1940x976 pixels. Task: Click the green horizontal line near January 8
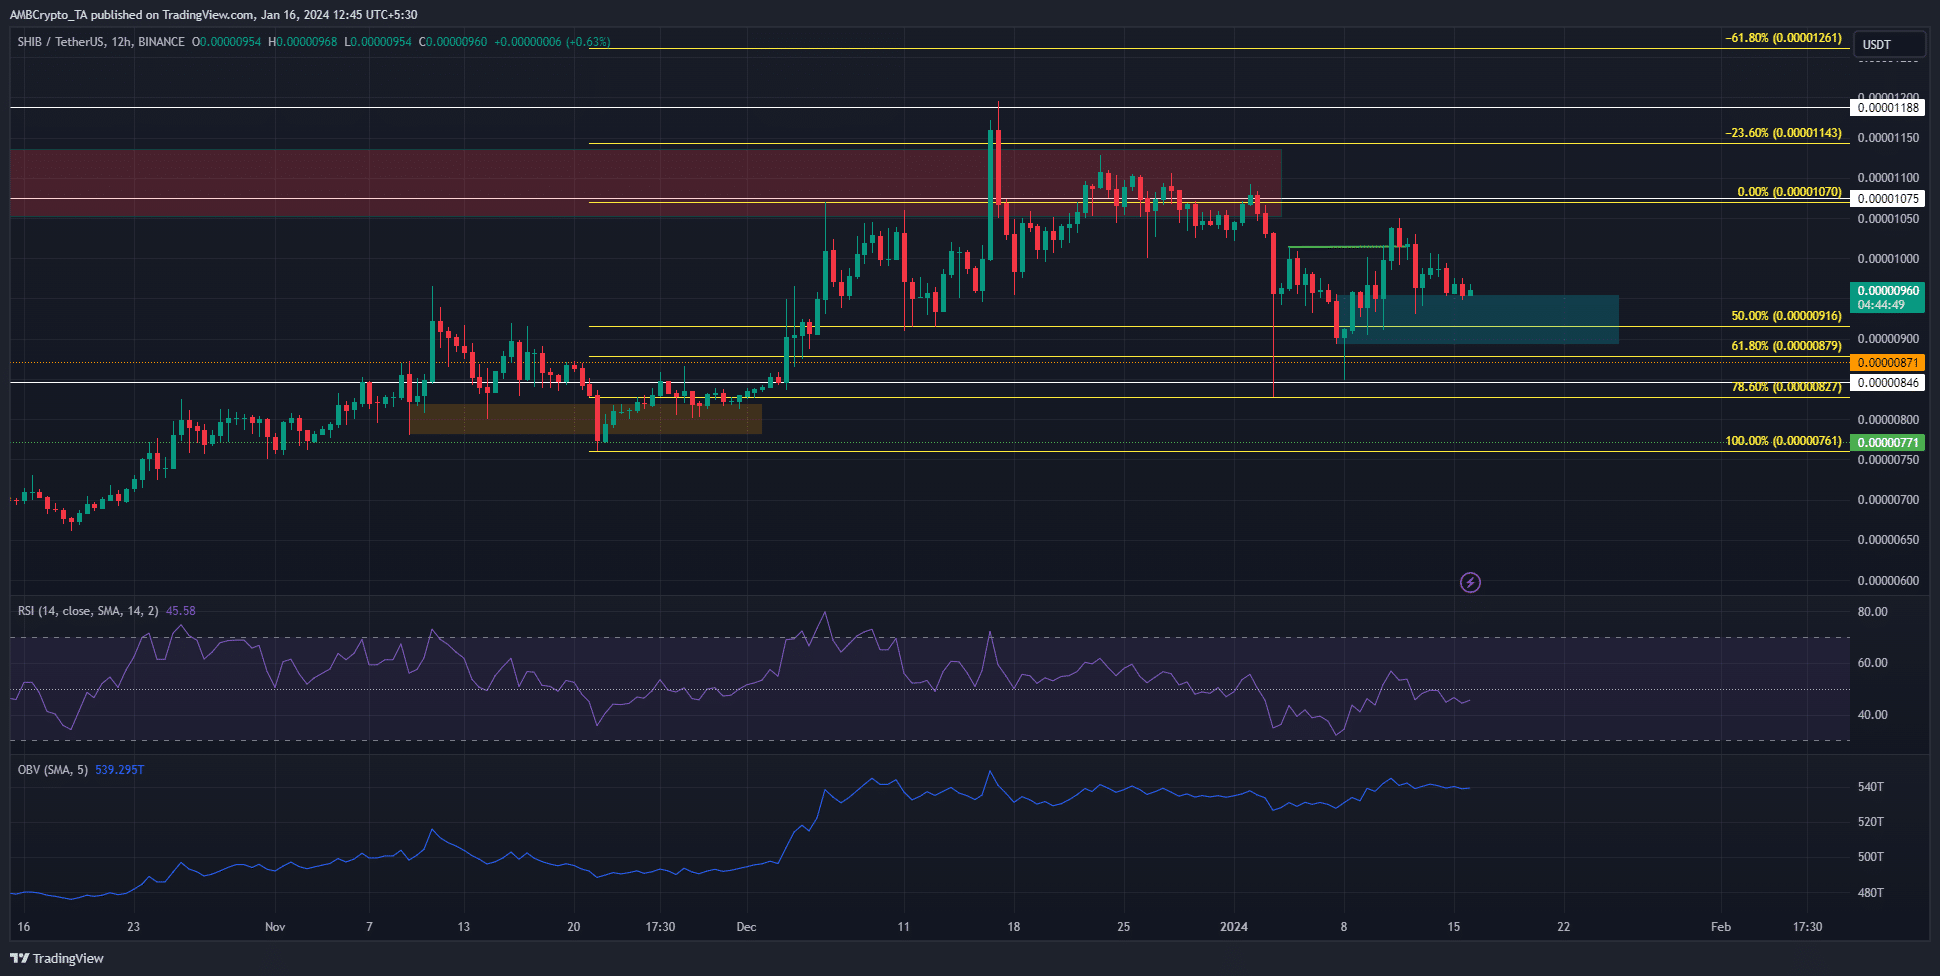click(x=1349, y=247)
